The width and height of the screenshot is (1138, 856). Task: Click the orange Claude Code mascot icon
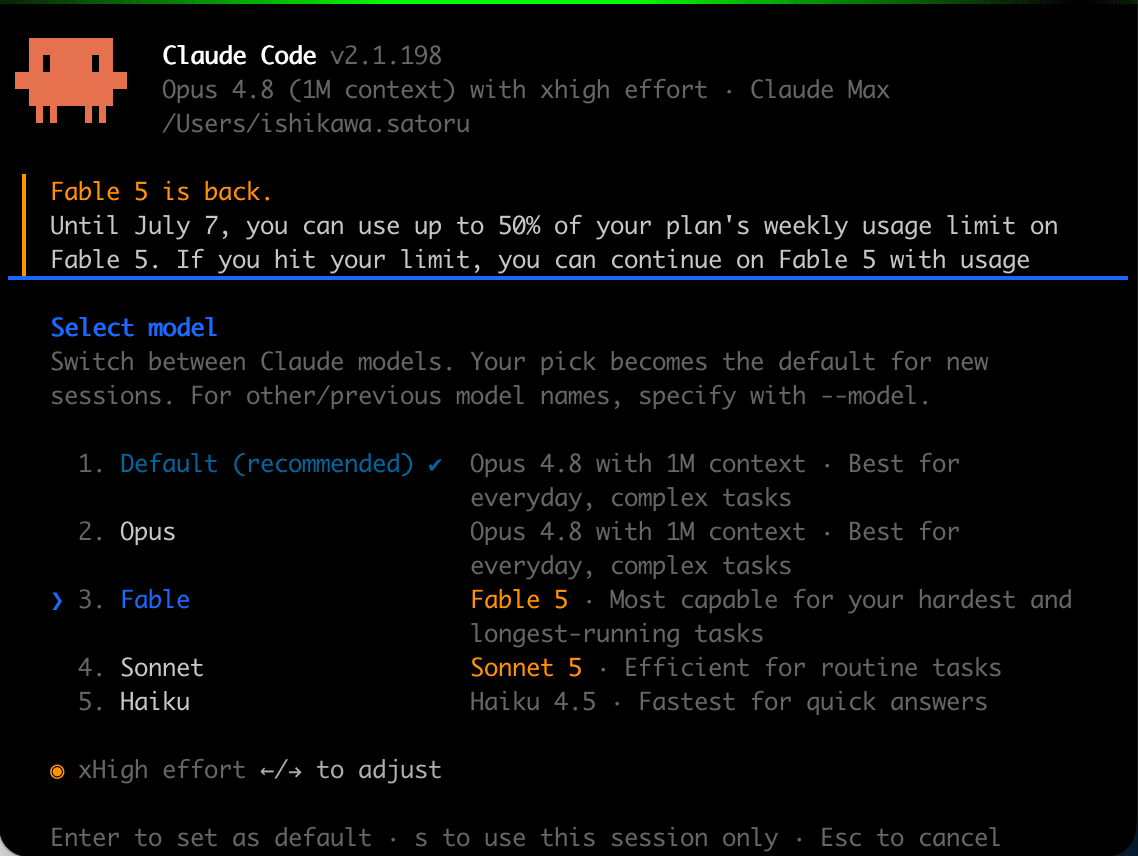pyautogui.click(x=71, y=80)
